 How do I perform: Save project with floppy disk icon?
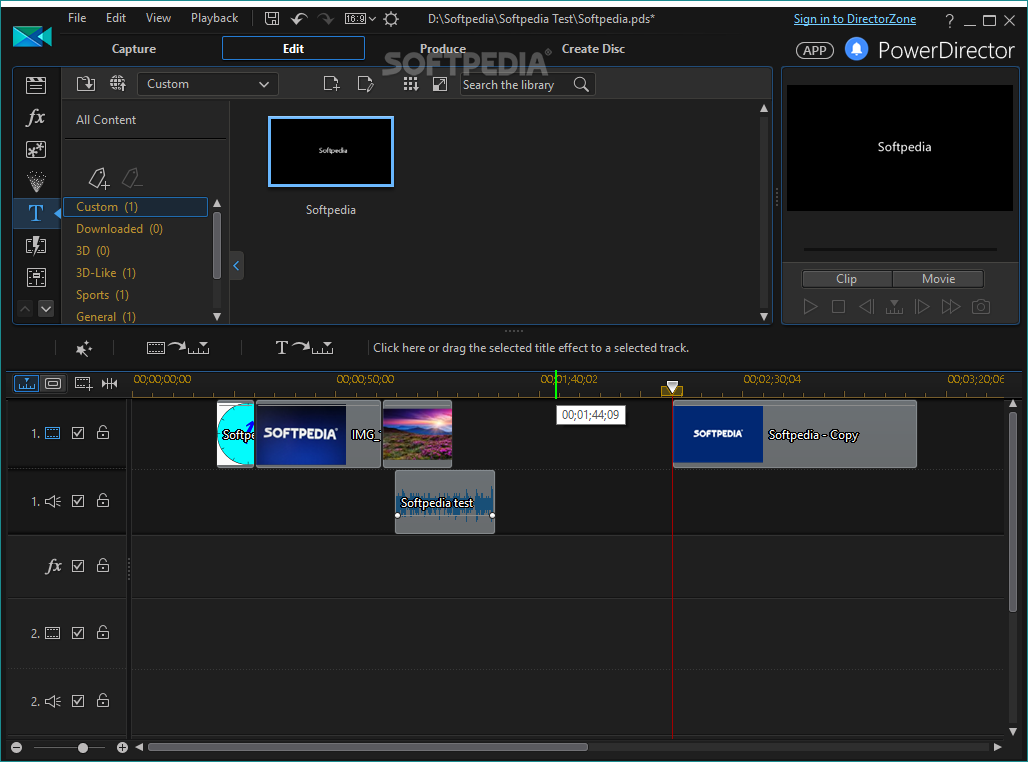tap(272, 18)
